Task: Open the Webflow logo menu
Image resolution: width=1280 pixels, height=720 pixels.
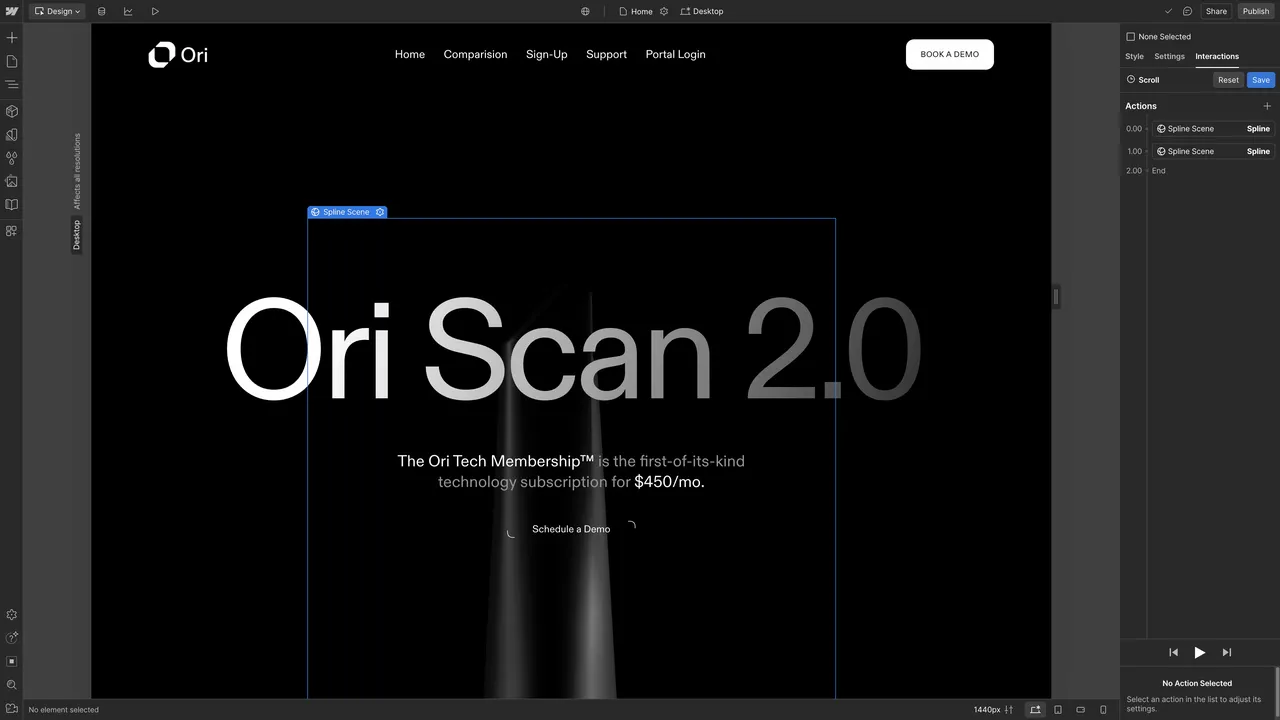Action: (x=12, y=11)
